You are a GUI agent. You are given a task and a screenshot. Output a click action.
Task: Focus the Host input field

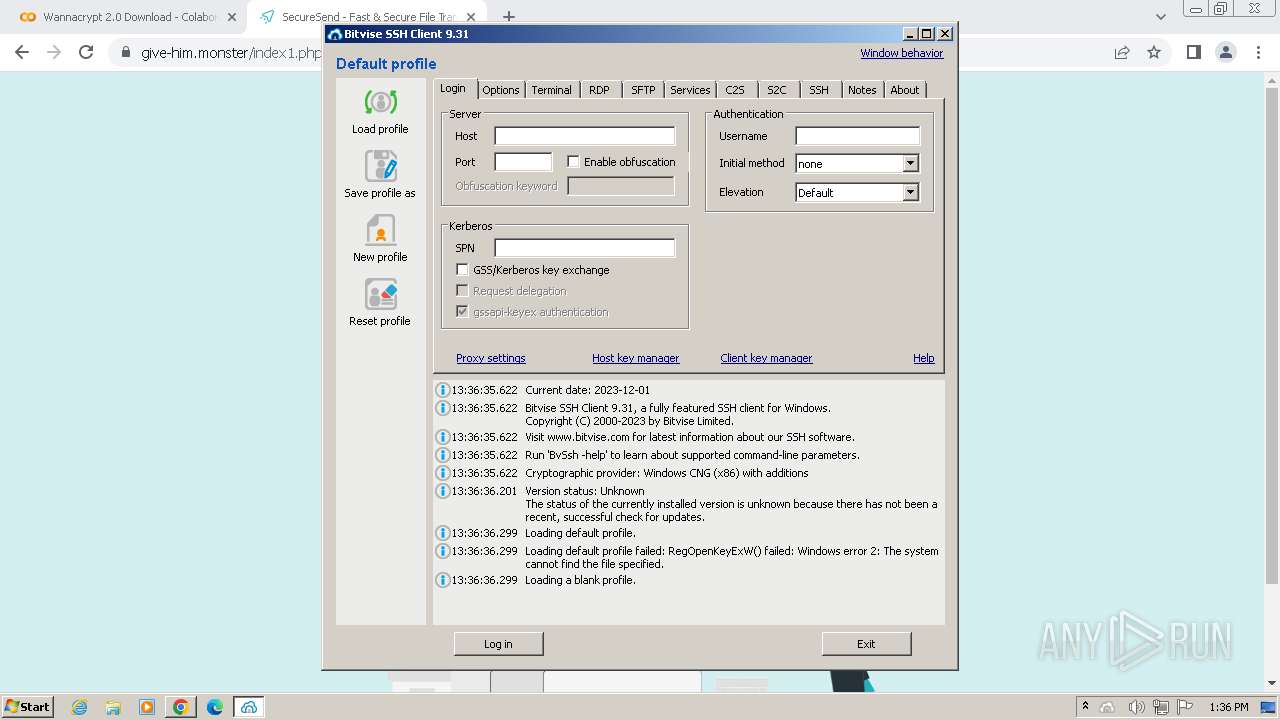point(585,136)
